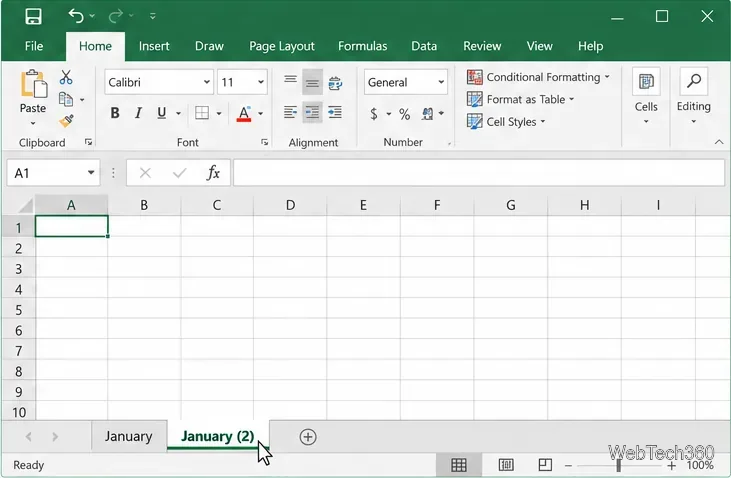The width and height of the screenshot is (731, 478).
Task: Switch to the Insert tab
Action: point(154,46)
